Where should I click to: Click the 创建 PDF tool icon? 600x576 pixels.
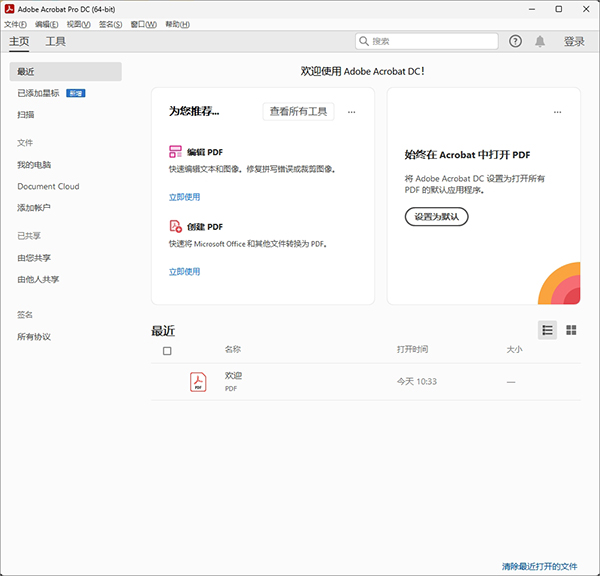coord(175,226)
